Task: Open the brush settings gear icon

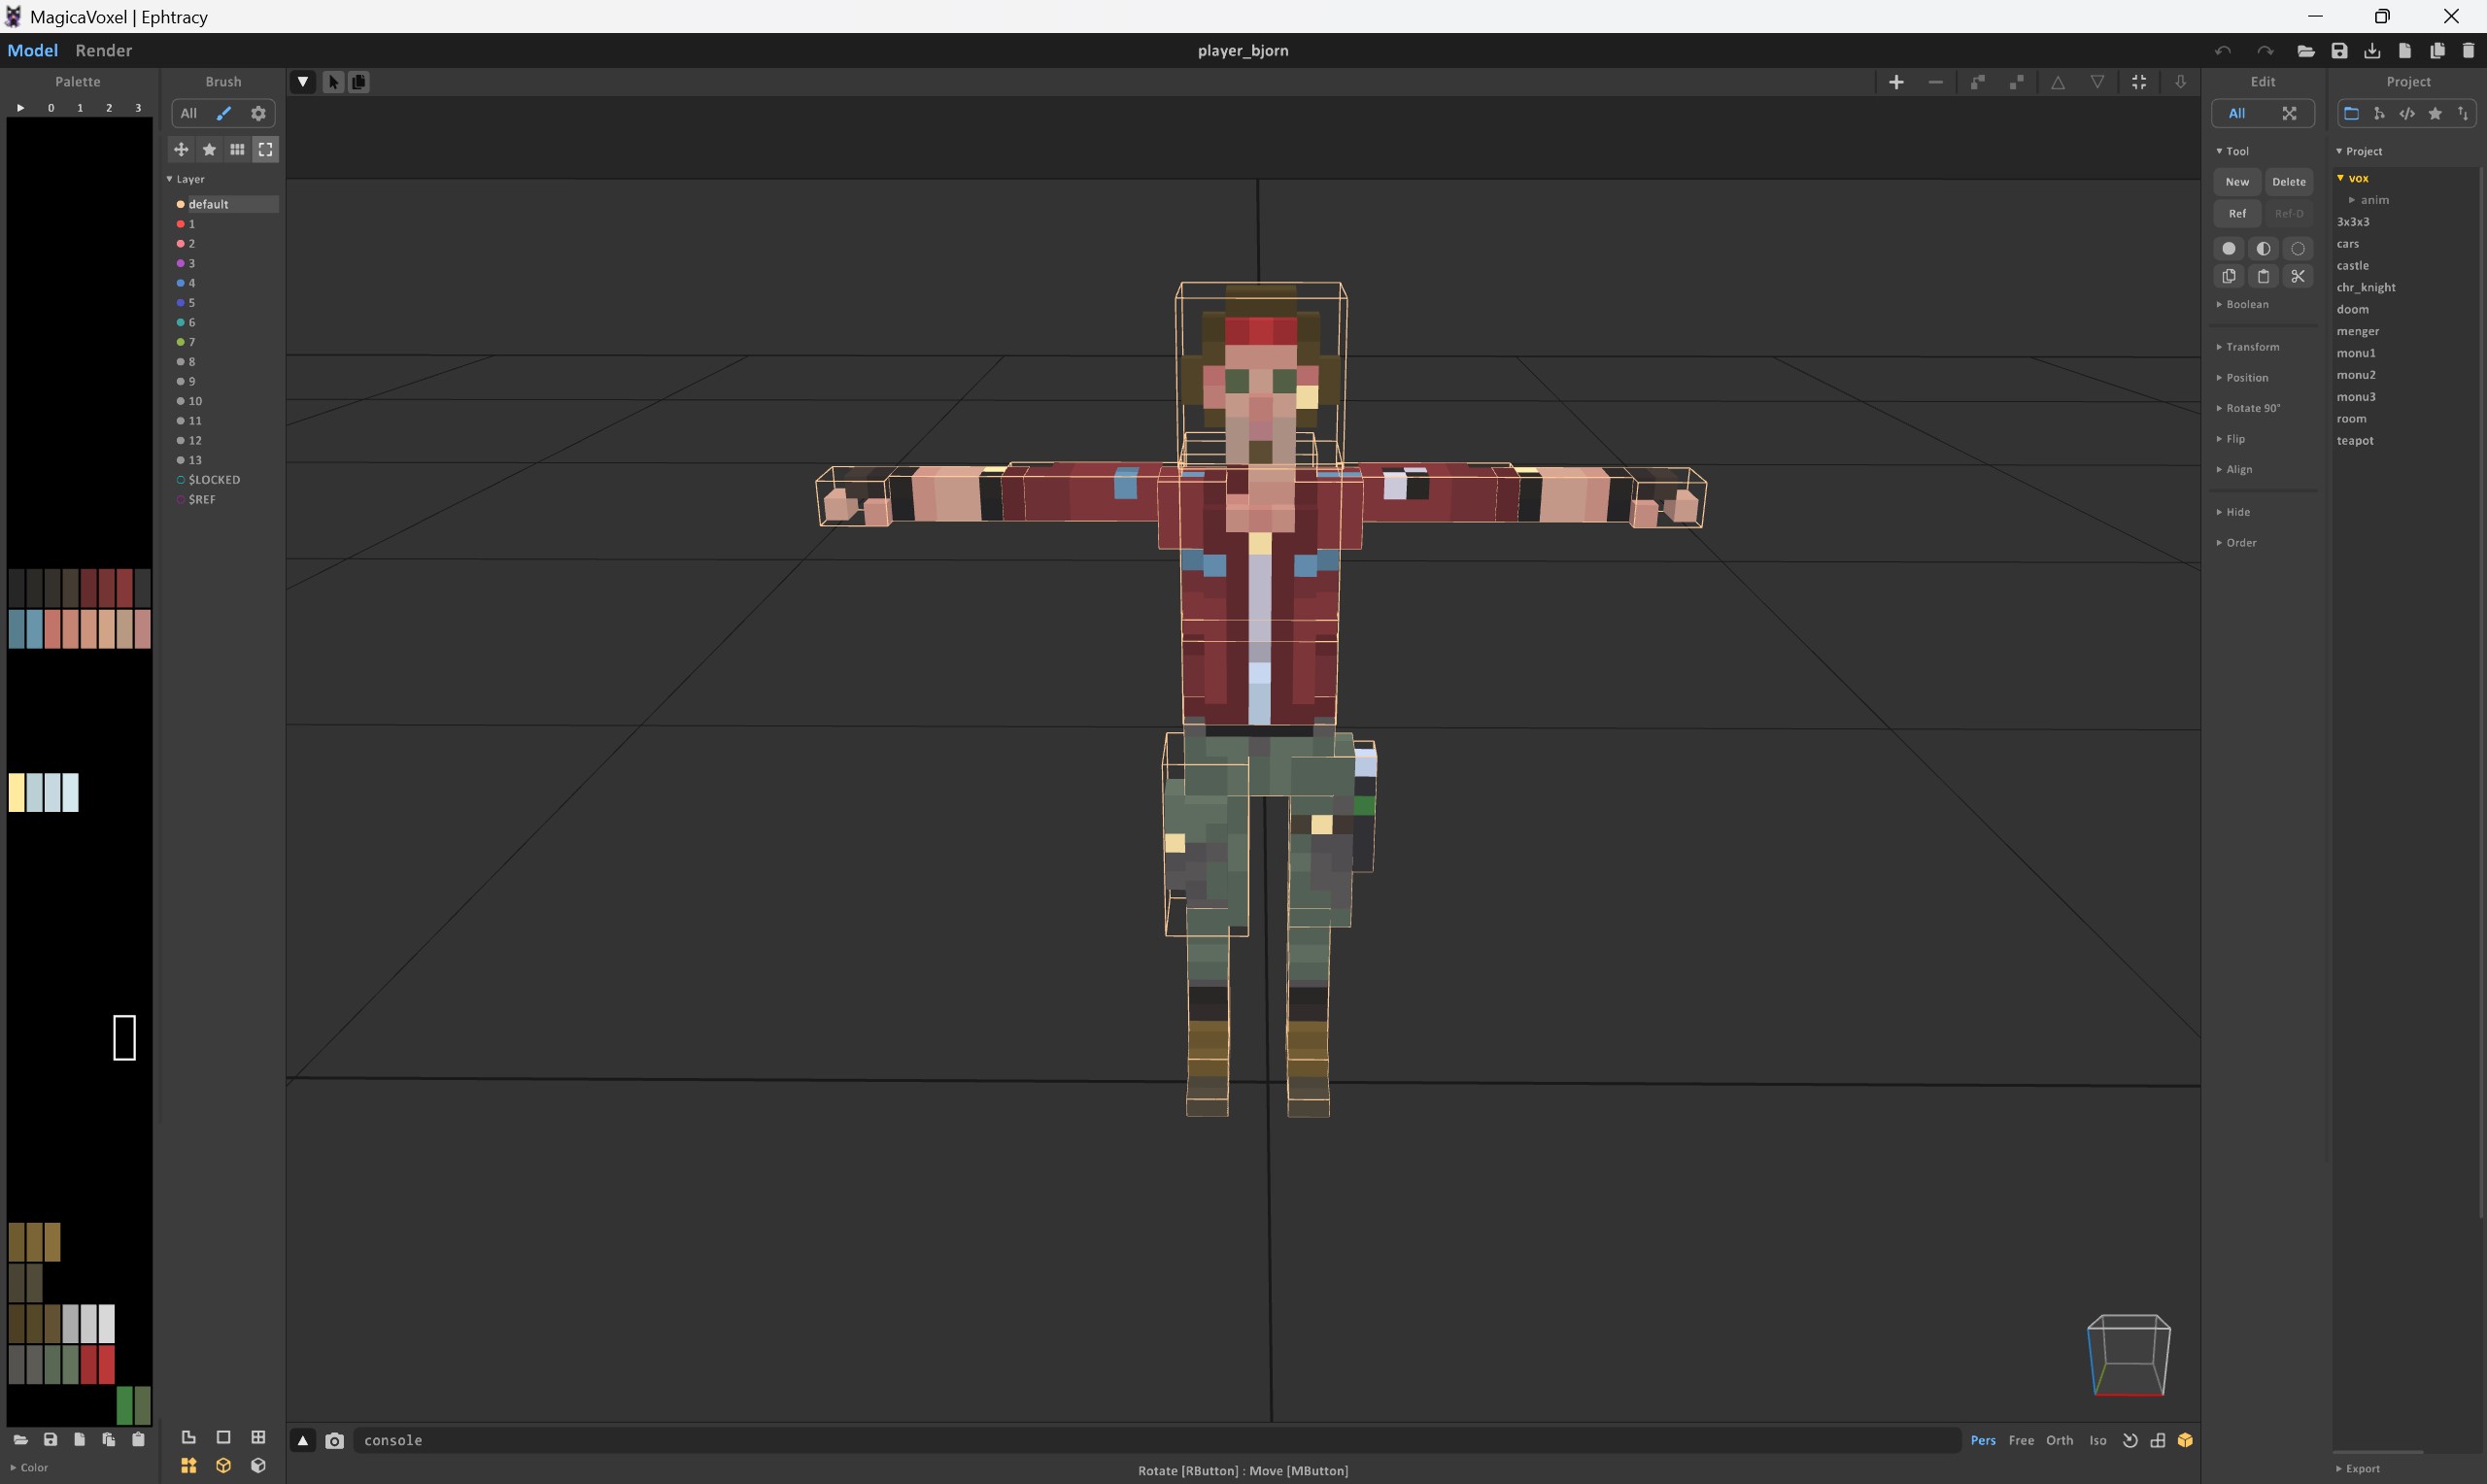Action: [258, 114]
